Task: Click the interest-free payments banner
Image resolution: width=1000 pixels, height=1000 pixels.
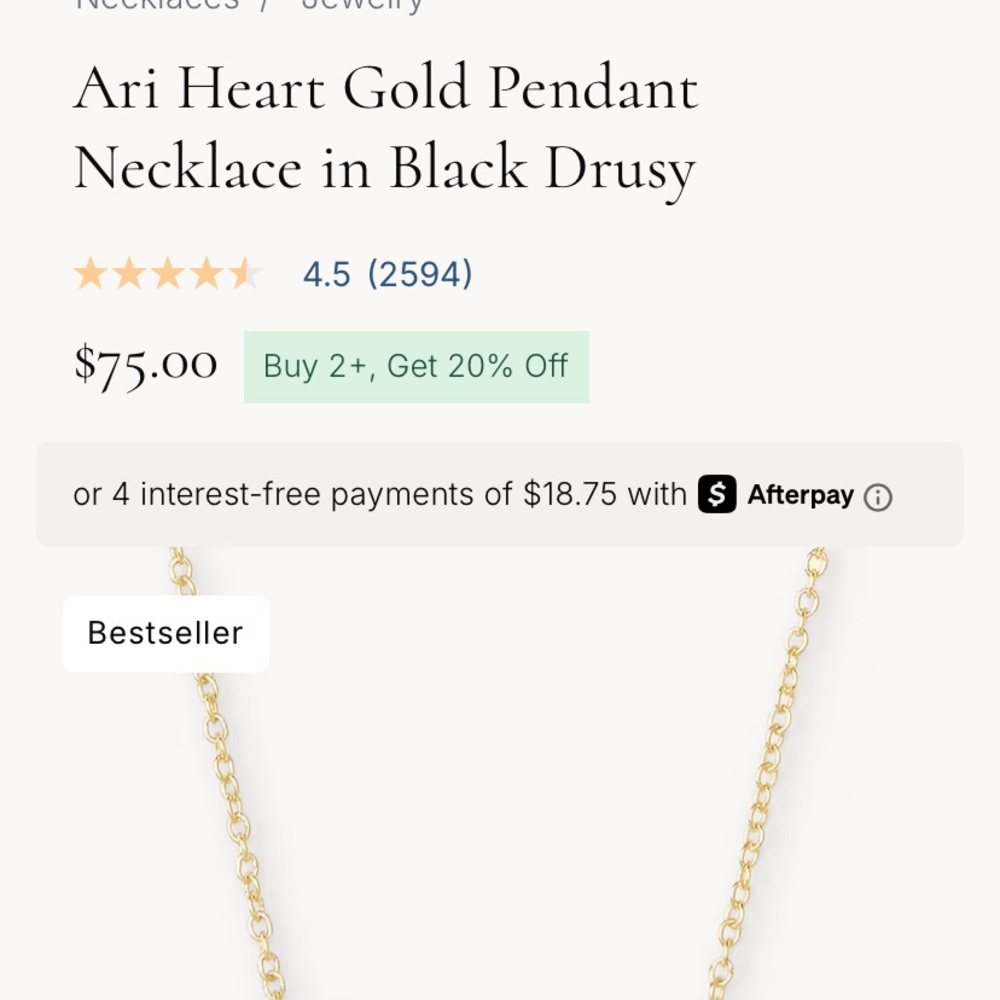Action: (x=500, y=494)
